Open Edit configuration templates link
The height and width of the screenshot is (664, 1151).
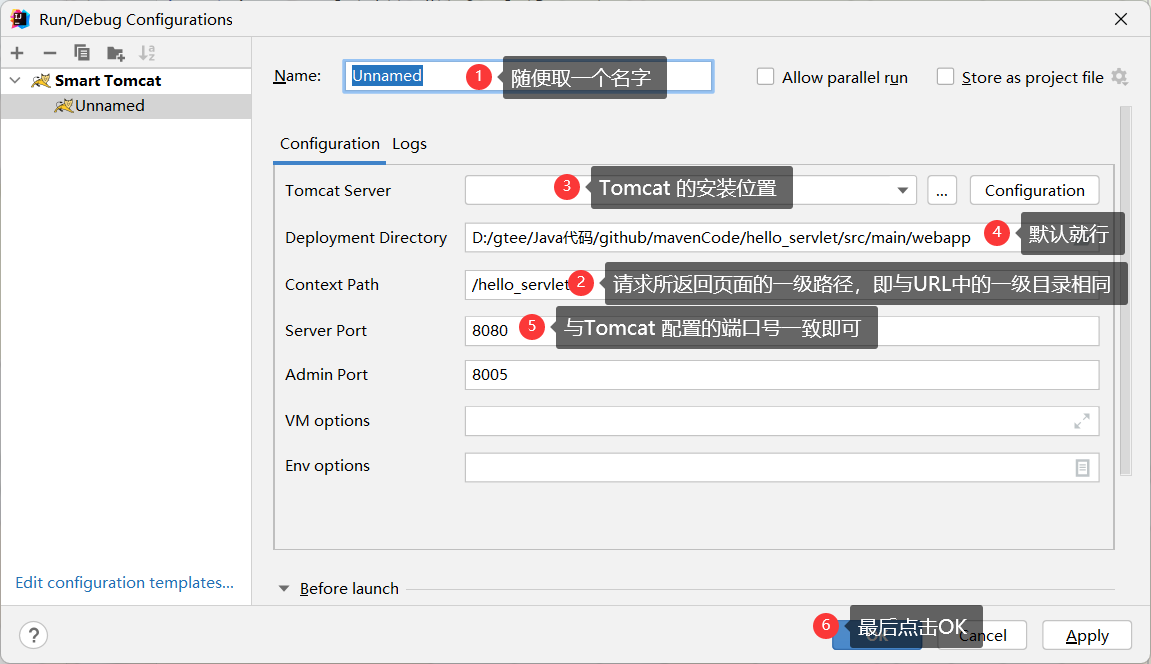[x=125, y=583]
